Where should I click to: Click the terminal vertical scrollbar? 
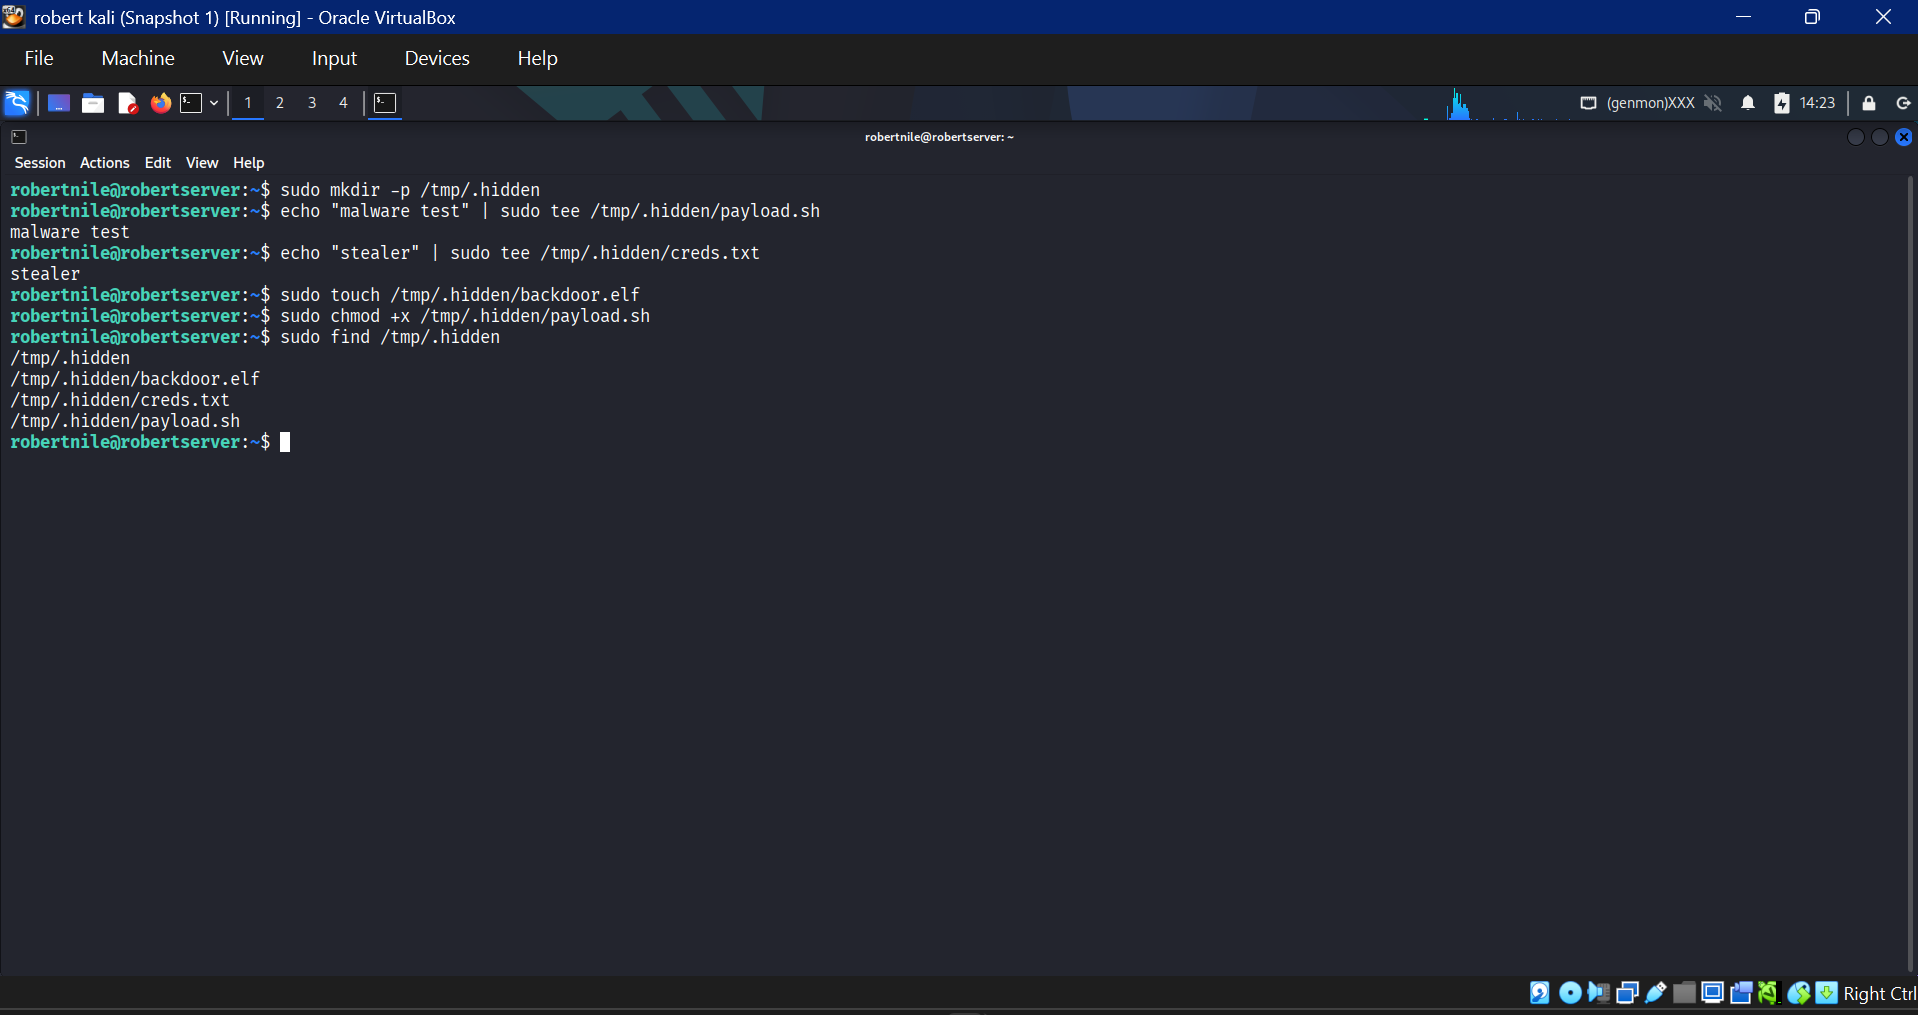1910,574
